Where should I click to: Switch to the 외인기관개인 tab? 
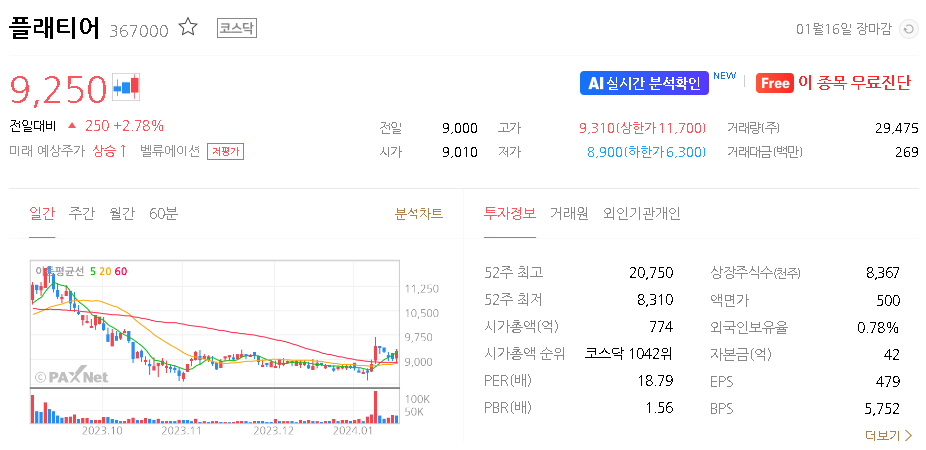pyautogui.click(x=642, y=213)
